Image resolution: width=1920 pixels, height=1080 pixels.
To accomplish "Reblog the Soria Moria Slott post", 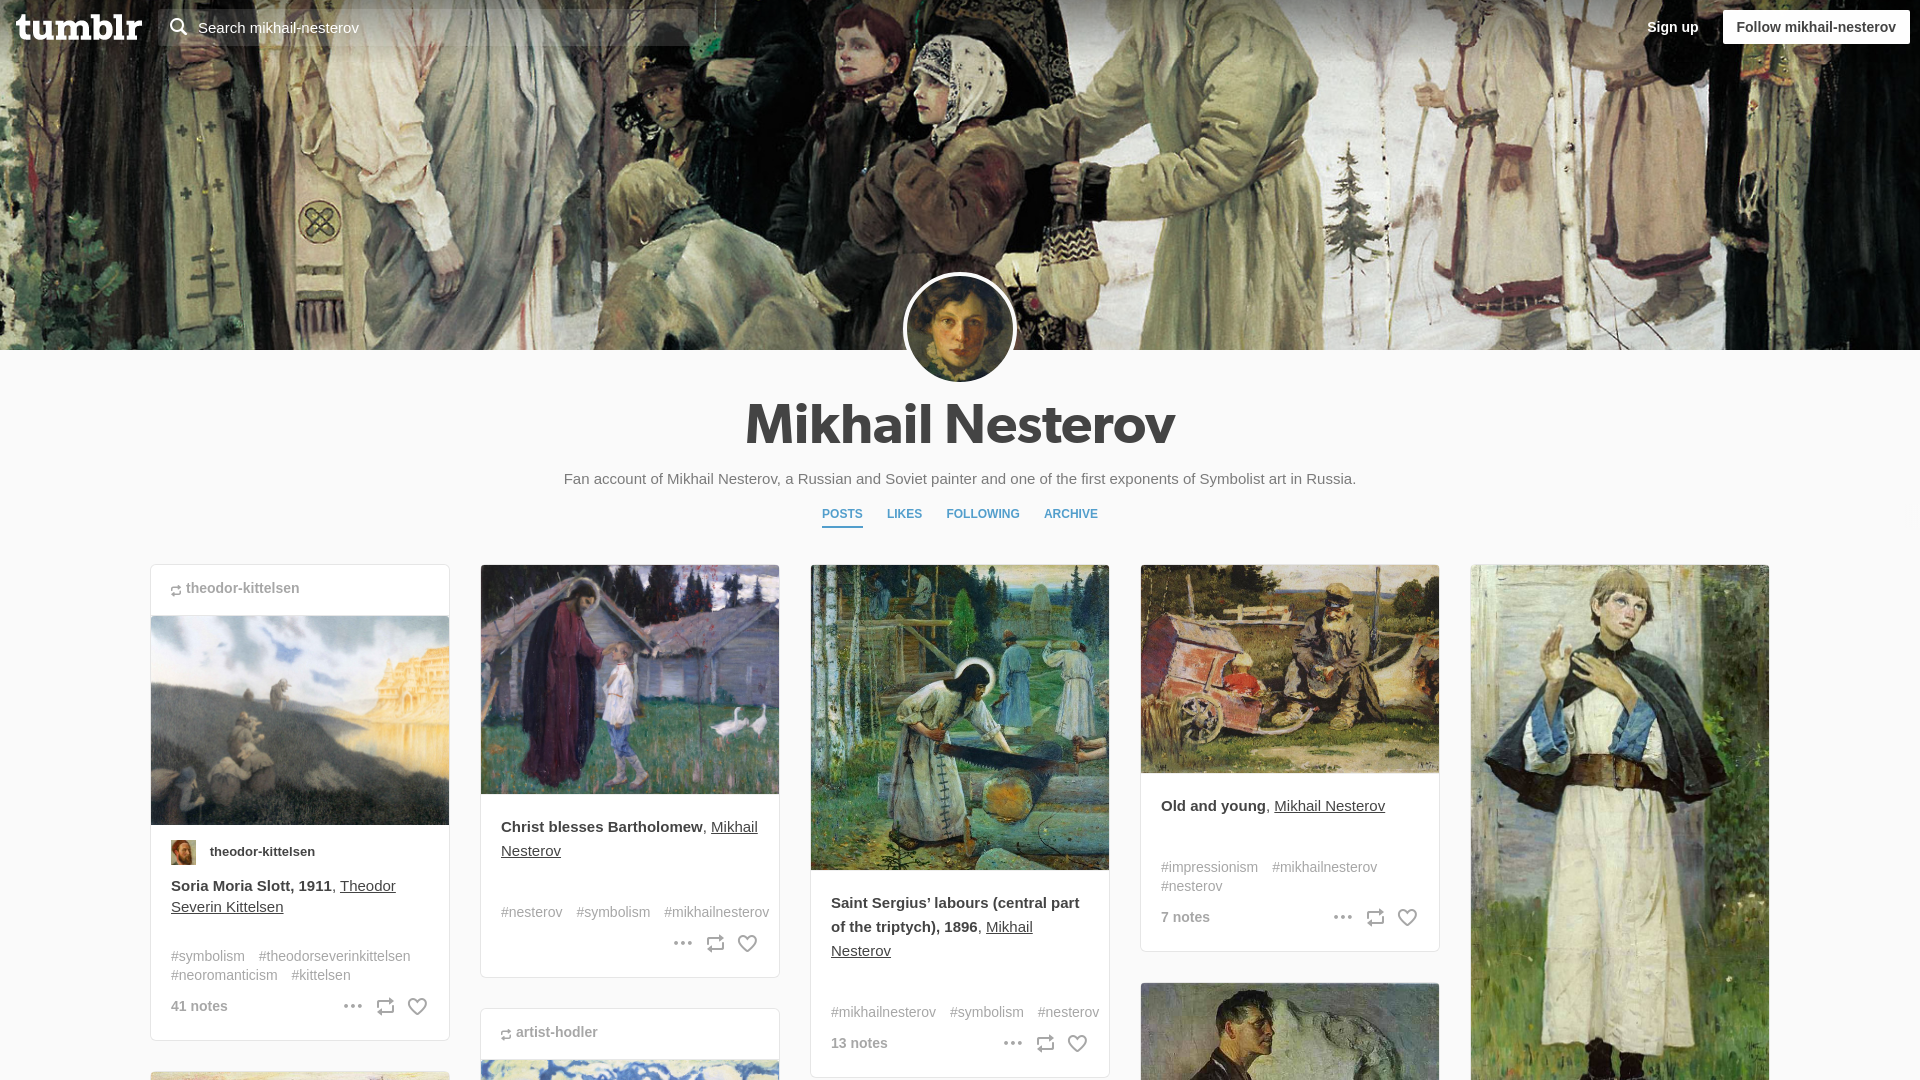I will coord(385,1007).
